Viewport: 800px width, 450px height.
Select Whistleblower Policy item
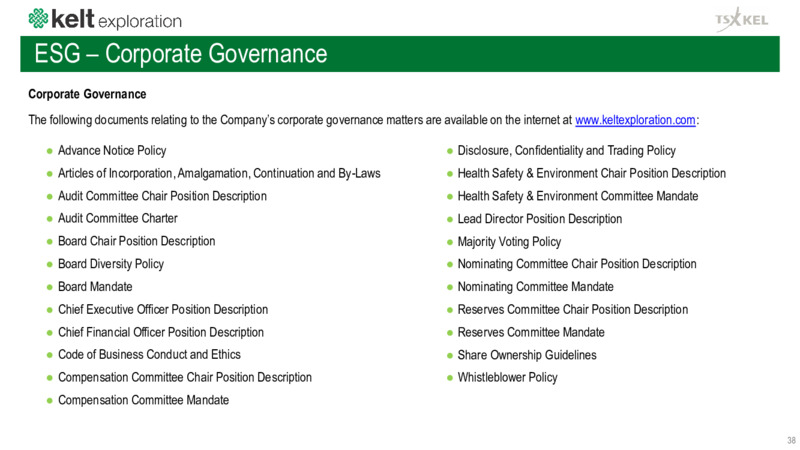click(x=507, y=378)
